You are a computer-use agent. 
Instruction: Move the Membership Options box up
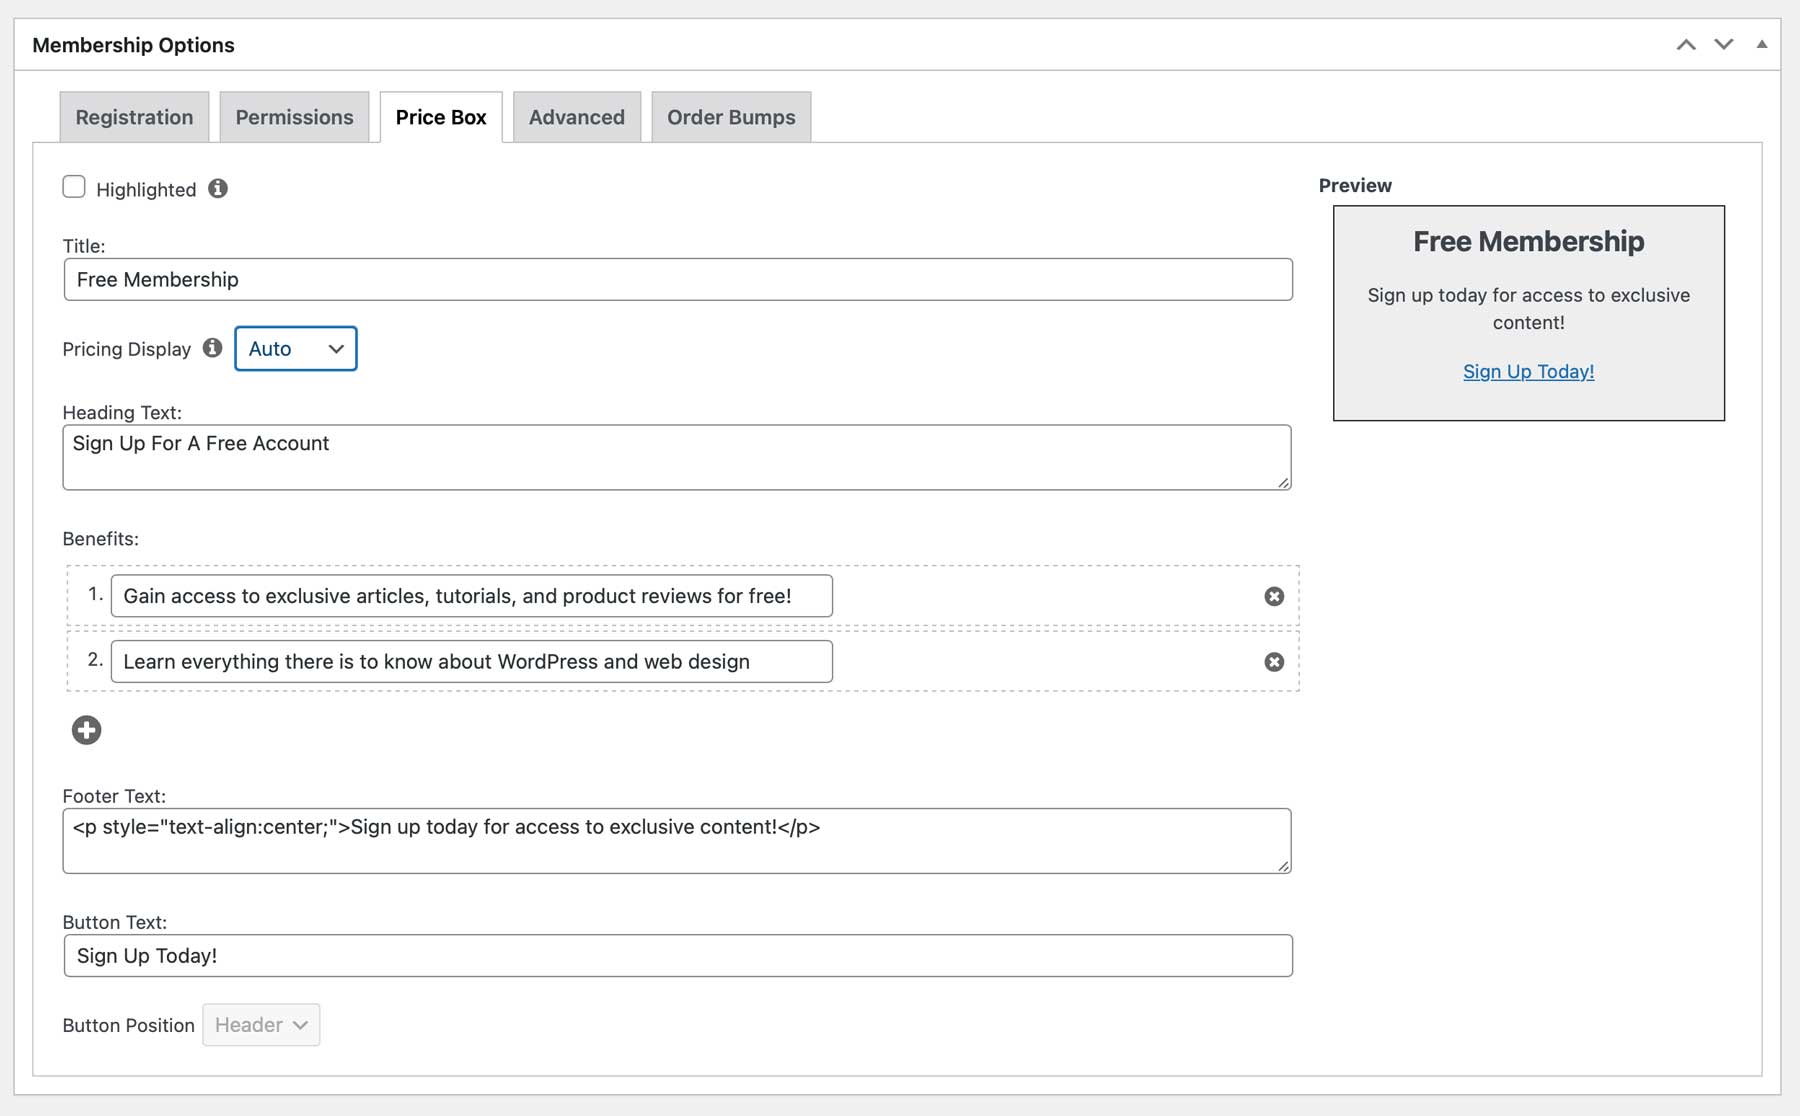point(1687,44)
